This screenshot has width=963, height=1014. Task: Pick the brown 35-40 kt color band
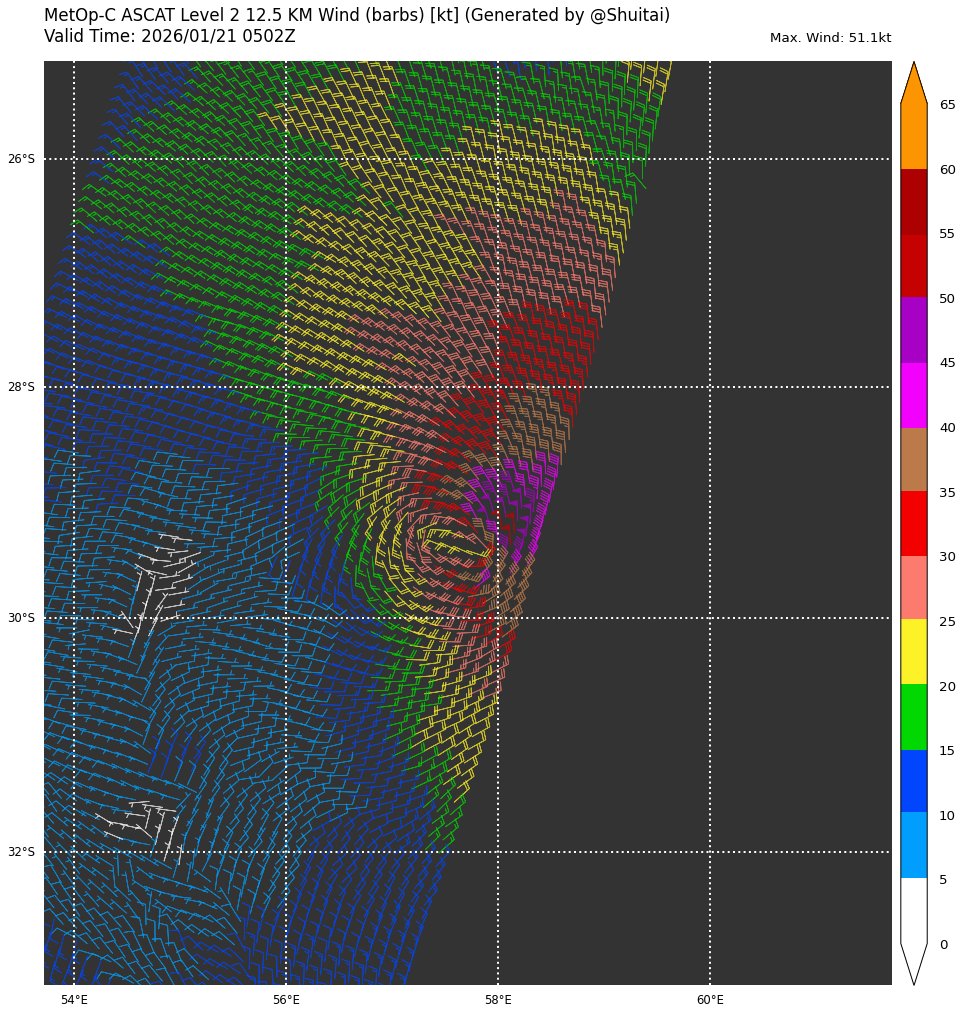[x=913, y=459]
